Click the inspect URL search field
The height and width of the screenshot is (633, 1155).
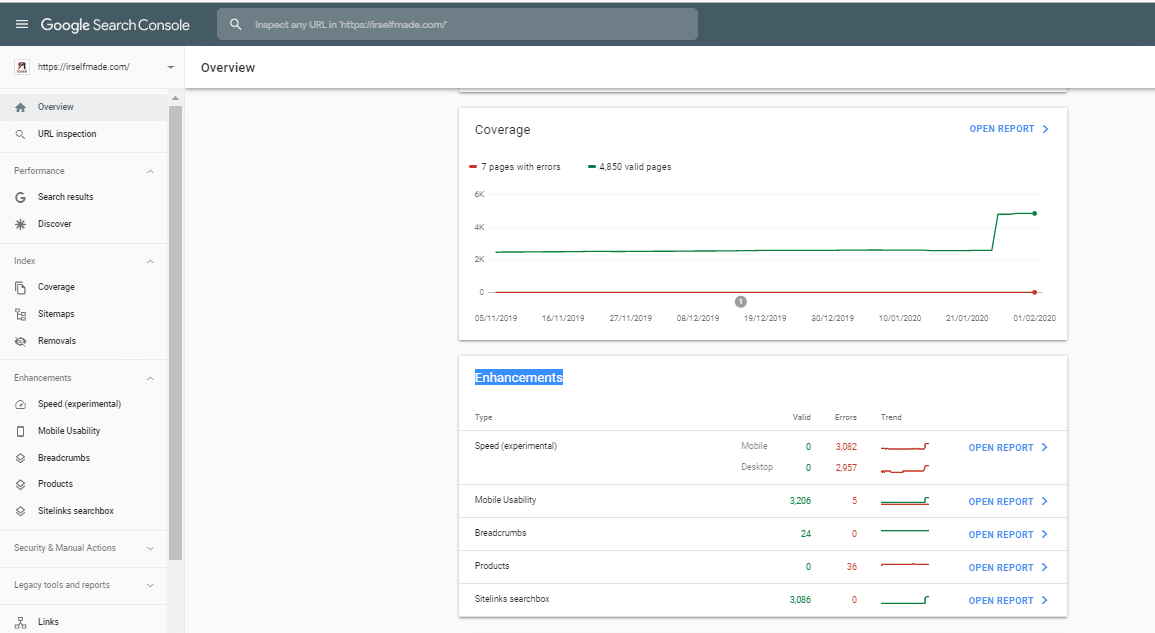(457, 24)
